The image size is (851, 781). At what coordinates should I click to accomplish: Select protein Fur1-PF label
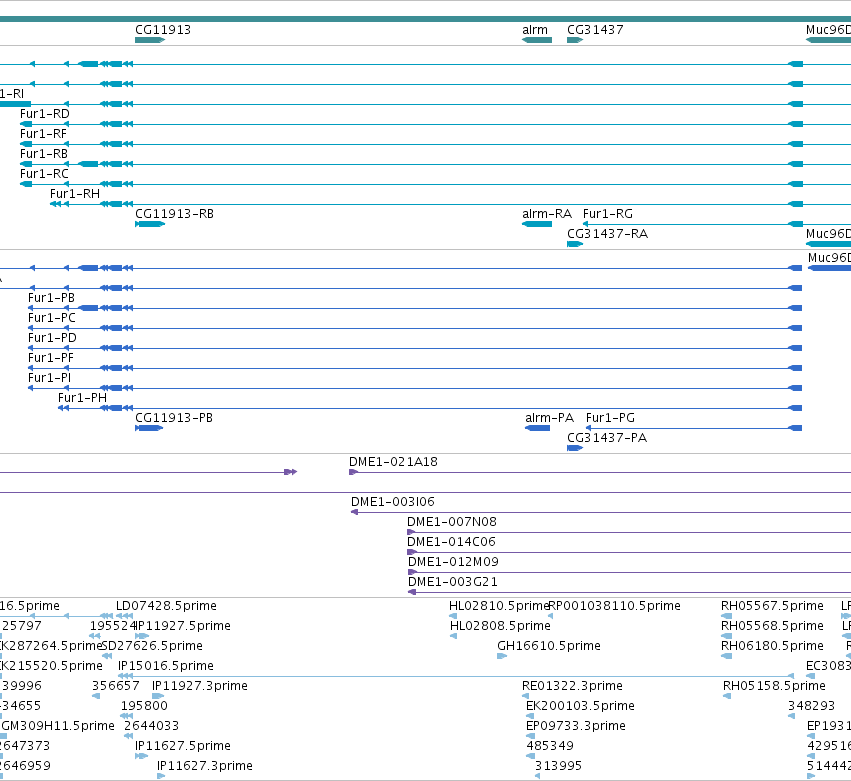tap(50, 358)
